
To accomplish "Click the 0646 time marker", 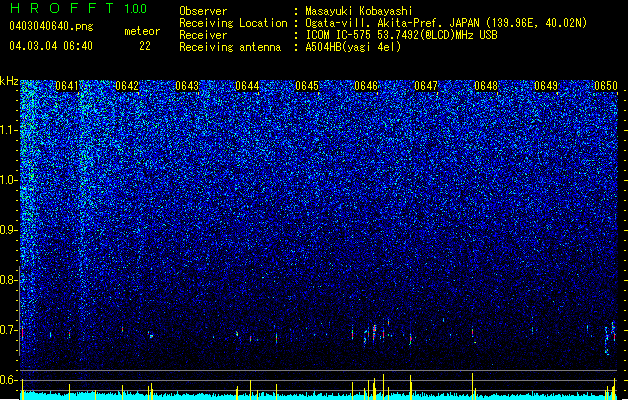I will click(x=366, y=86).
